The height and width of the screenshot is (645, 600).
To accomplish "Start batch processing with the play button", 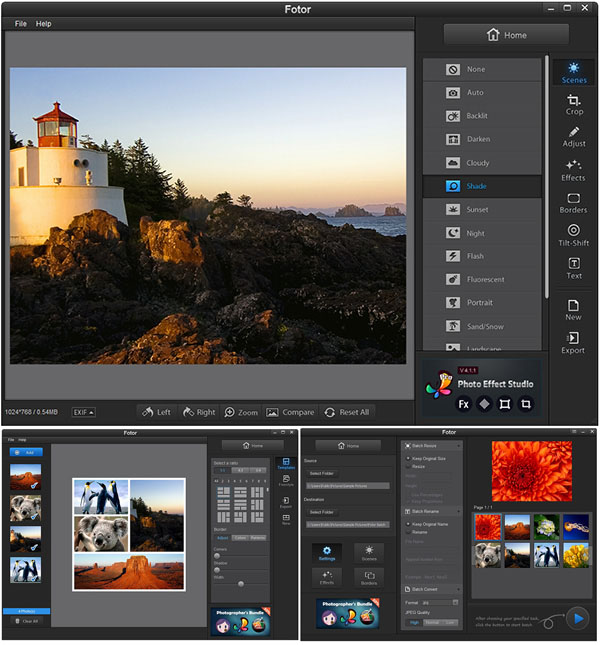I will click(577, 619).
